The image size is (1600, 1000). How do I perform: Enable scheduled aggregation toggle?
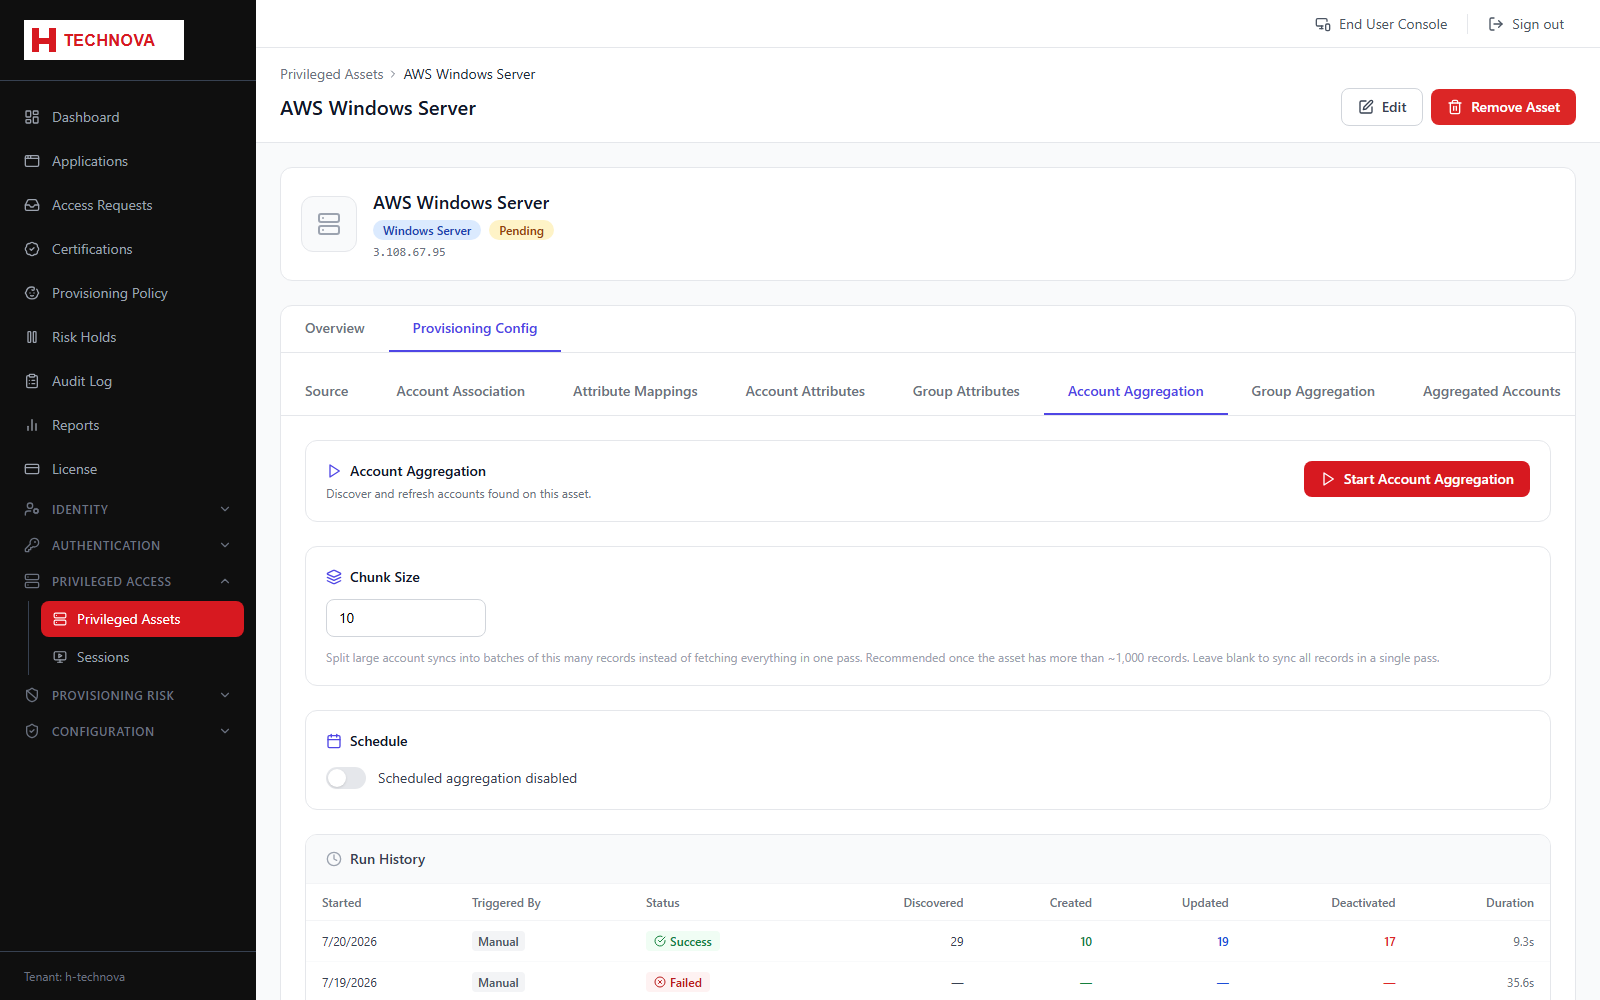(x=346, y=778)
